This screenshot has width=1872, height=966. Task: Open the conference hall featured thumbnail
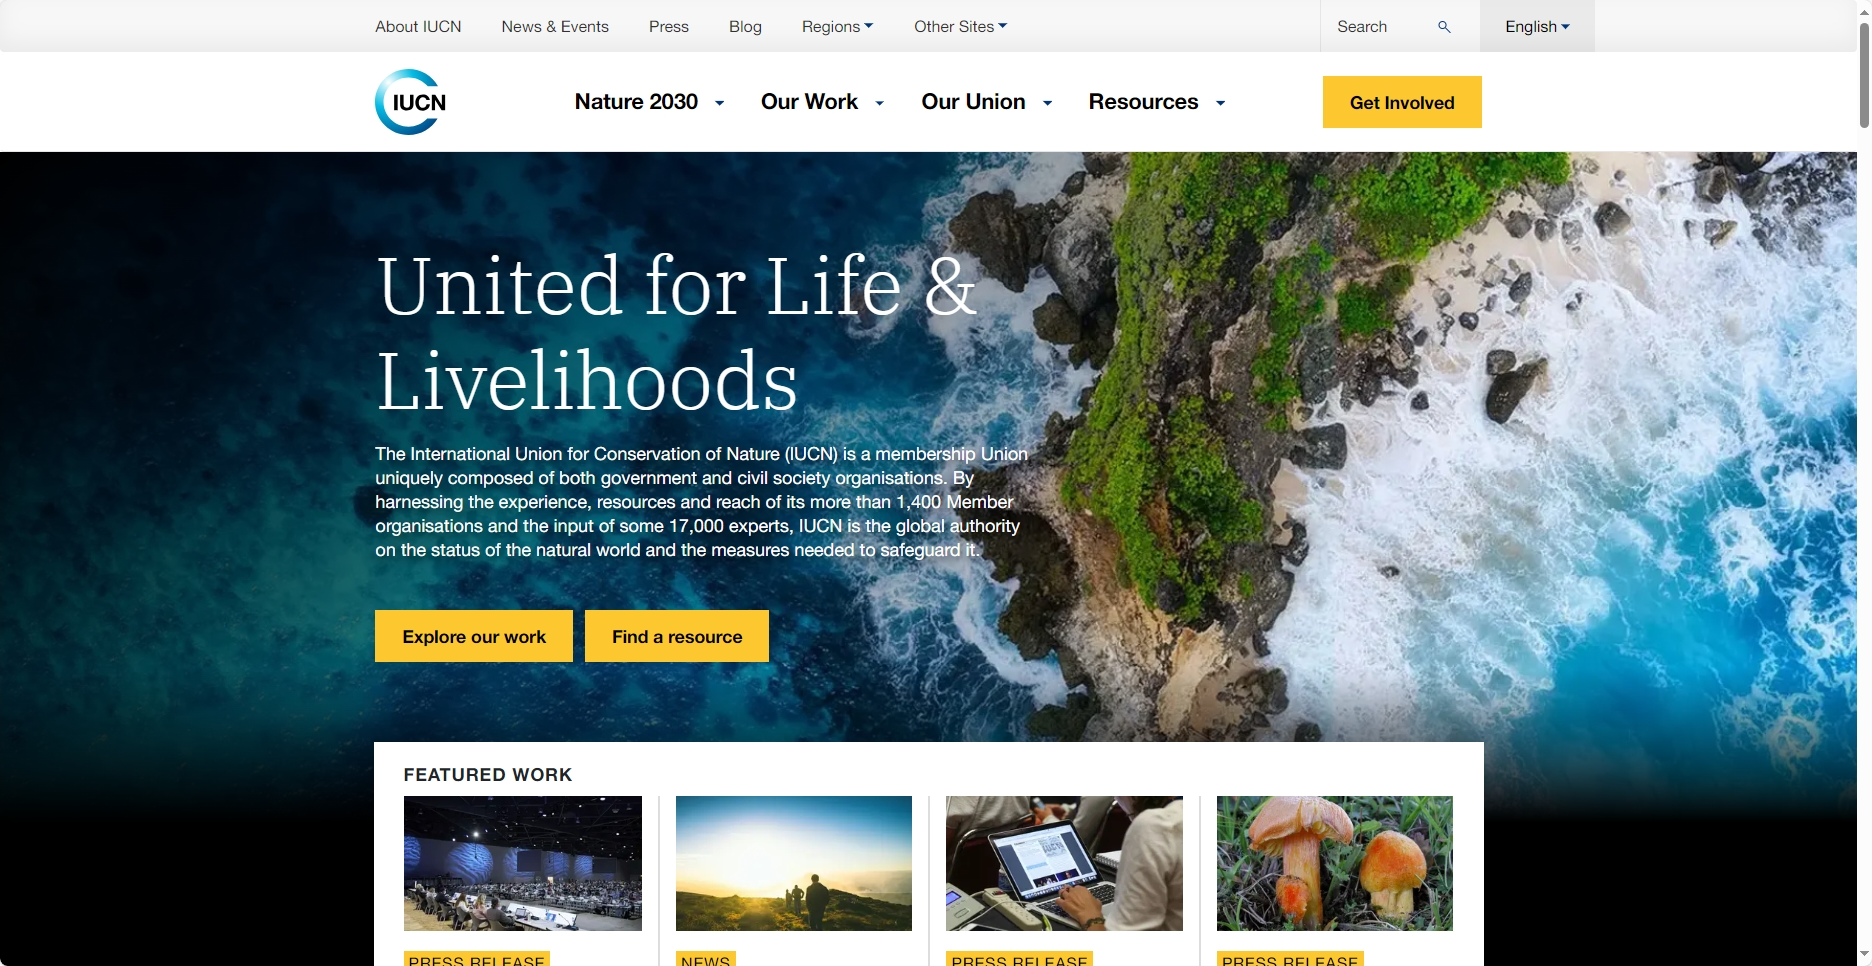point(523,863)
